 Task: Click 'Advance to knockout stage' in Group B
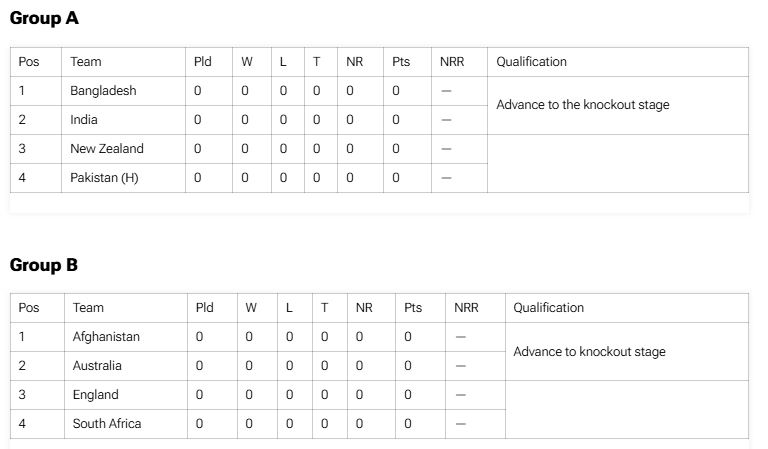point(589,352)
